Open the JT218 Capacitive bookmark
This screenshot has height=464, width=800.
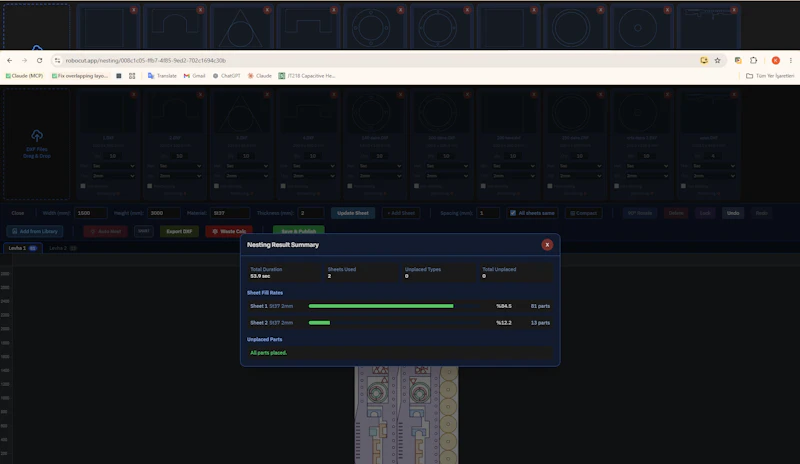(307, 76)
